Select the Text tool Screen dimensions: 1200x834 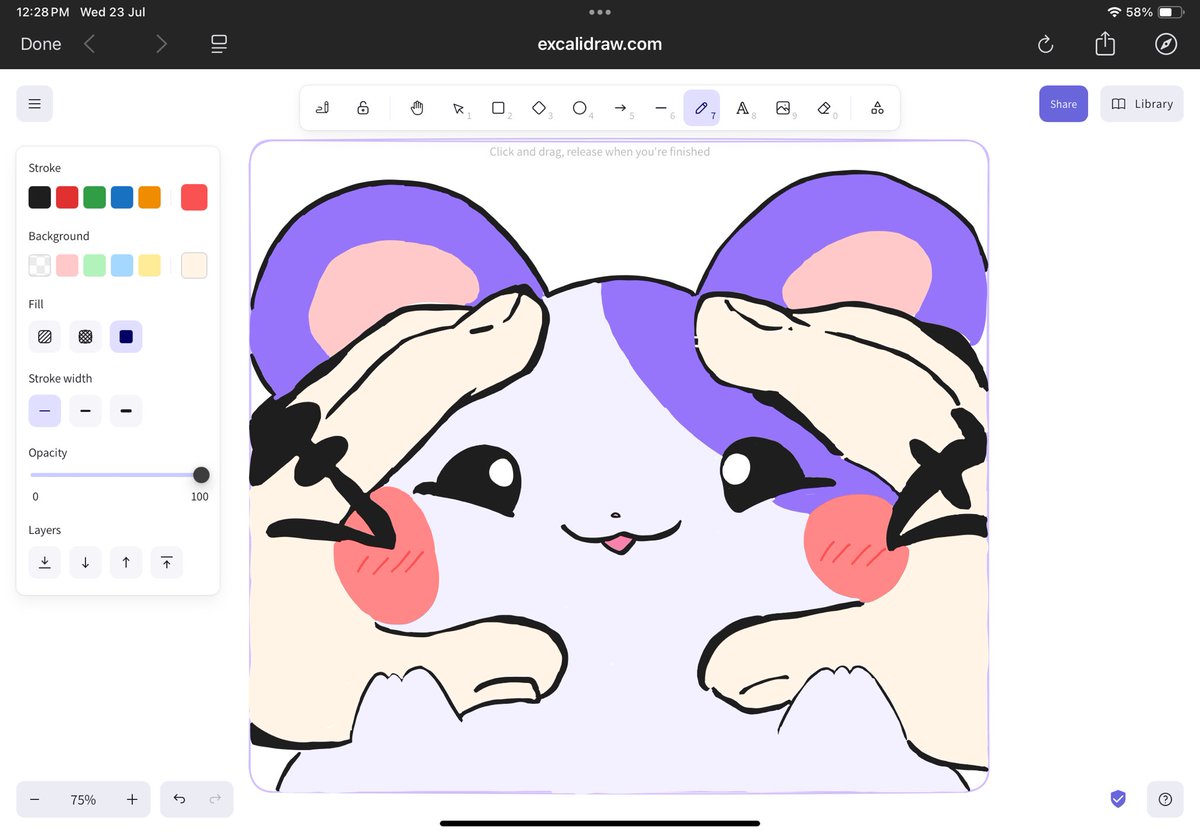[742, 108]
